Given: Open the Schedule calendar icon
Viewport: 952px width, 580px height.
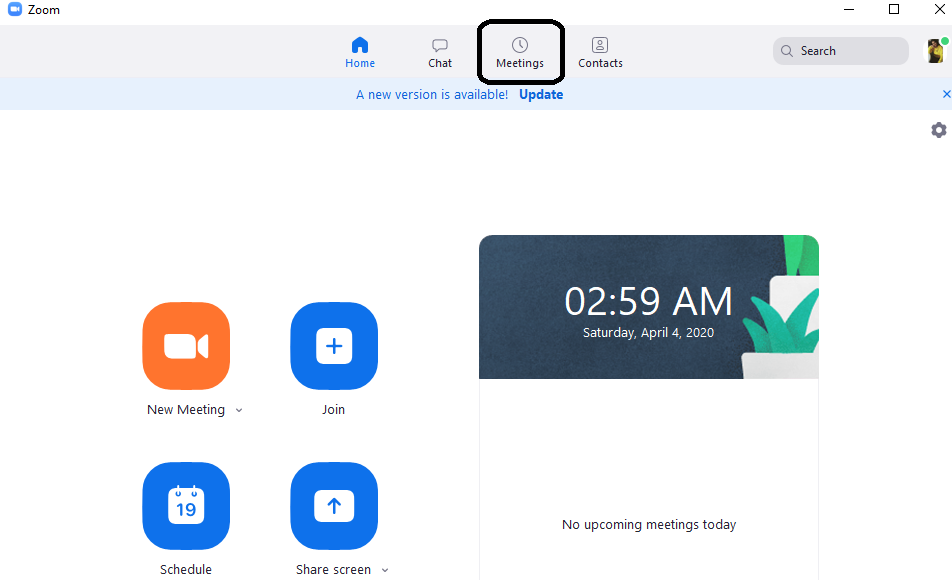Looking at the screenshot, I should click(186, 506).
